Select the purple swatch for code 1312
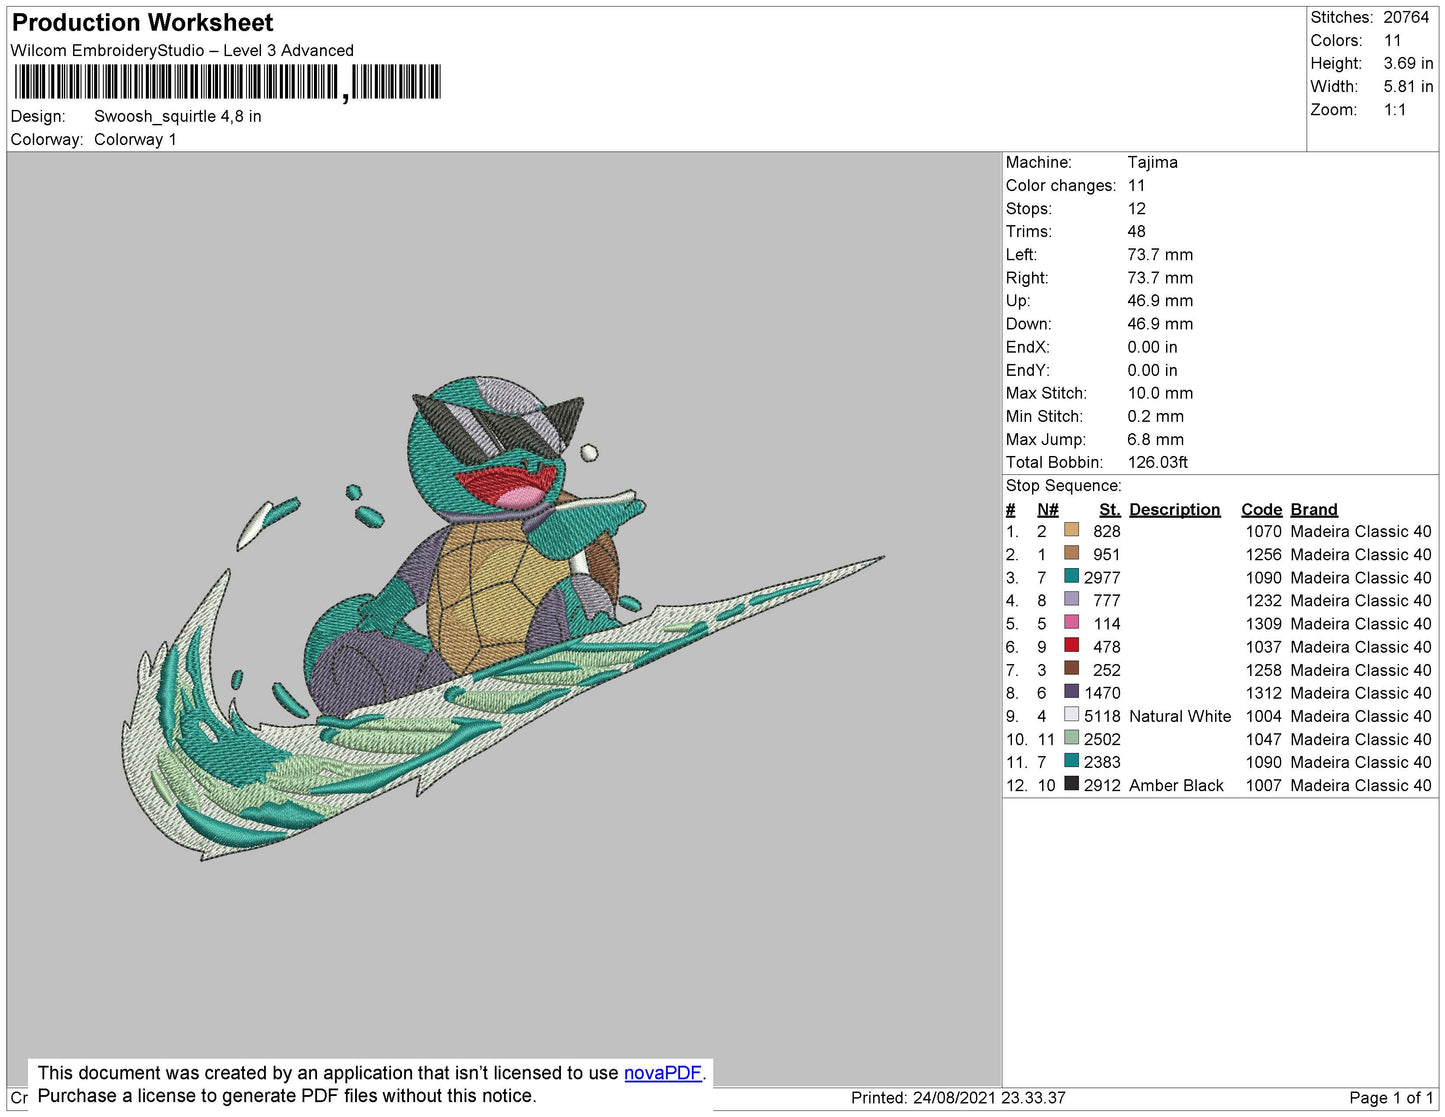Image resolution: width=1445 pixels, height=1117 pixels. [1071, 692]
